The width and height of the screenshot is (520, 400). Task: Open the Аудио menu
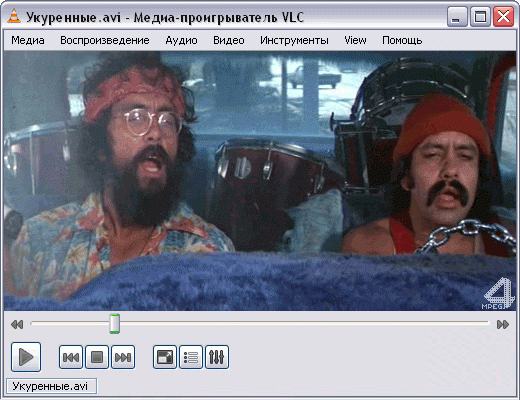[x=181, y=40]
